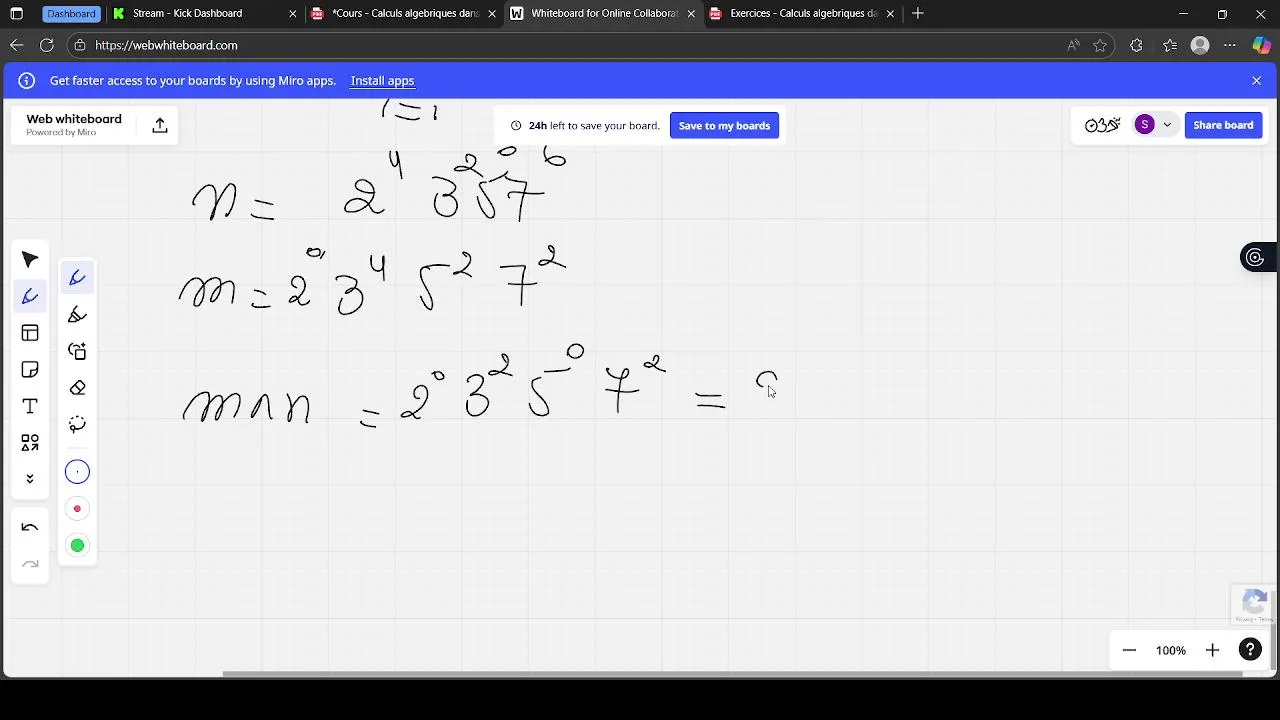Screen dimensions: 1280x720
Task: Open the browser profile avatar
Action: (1201, 45)
